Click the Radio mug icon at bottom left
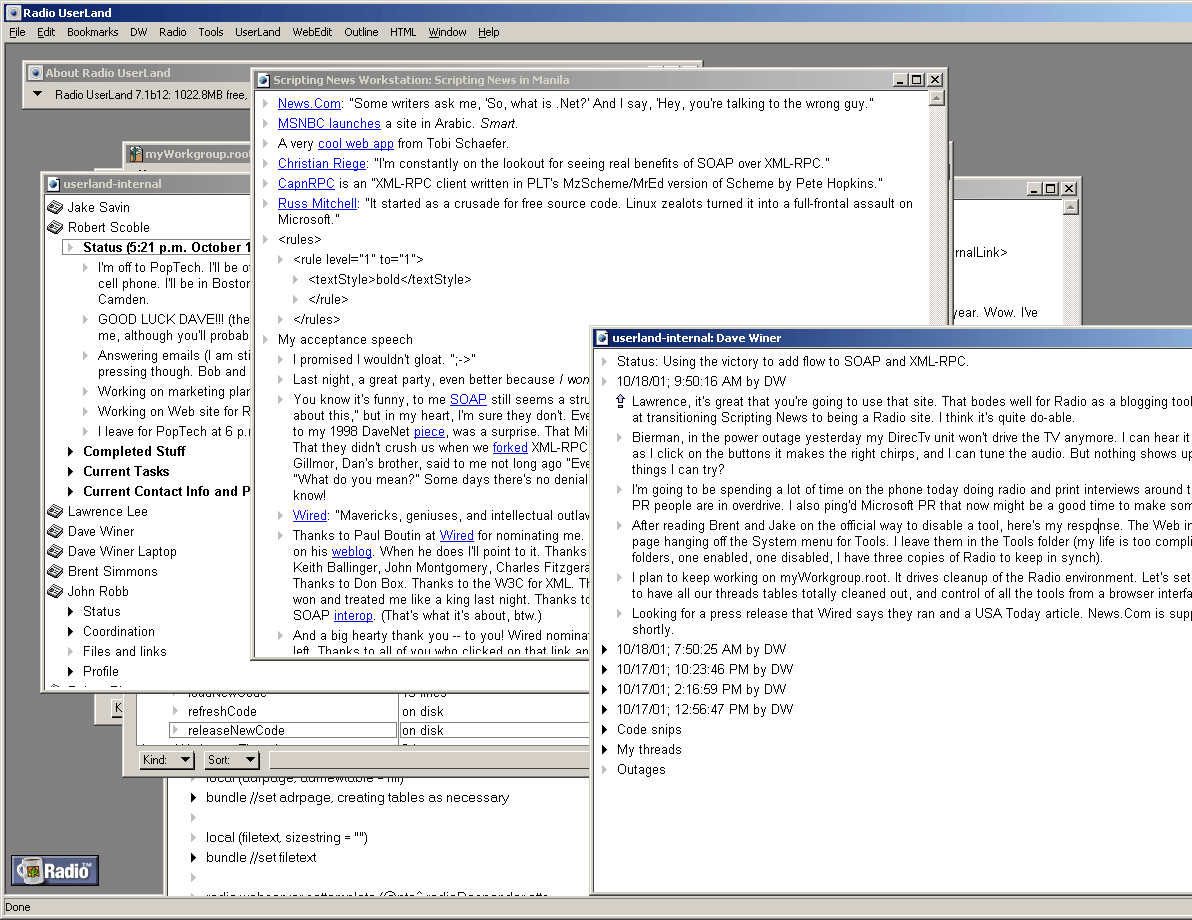This screenshot has width=1192, height=920. point(55,871)
